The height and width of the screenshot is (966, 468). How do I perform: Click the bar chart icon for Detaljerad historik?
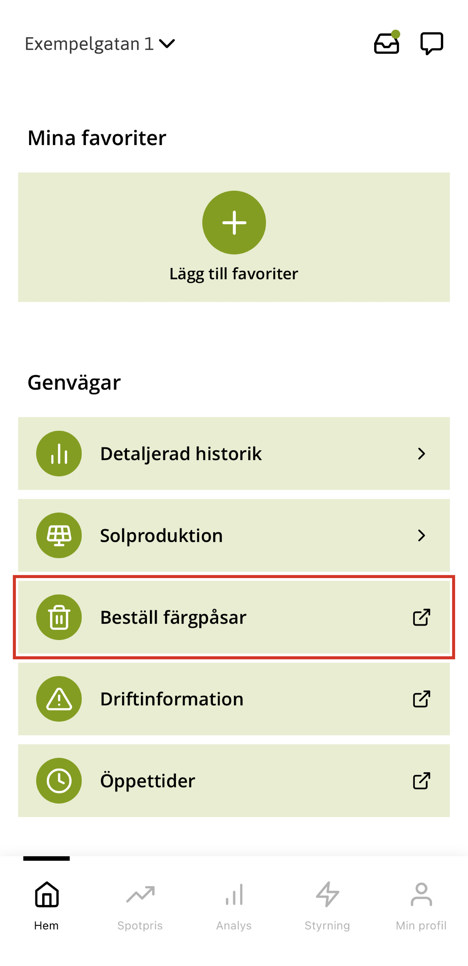59,453
